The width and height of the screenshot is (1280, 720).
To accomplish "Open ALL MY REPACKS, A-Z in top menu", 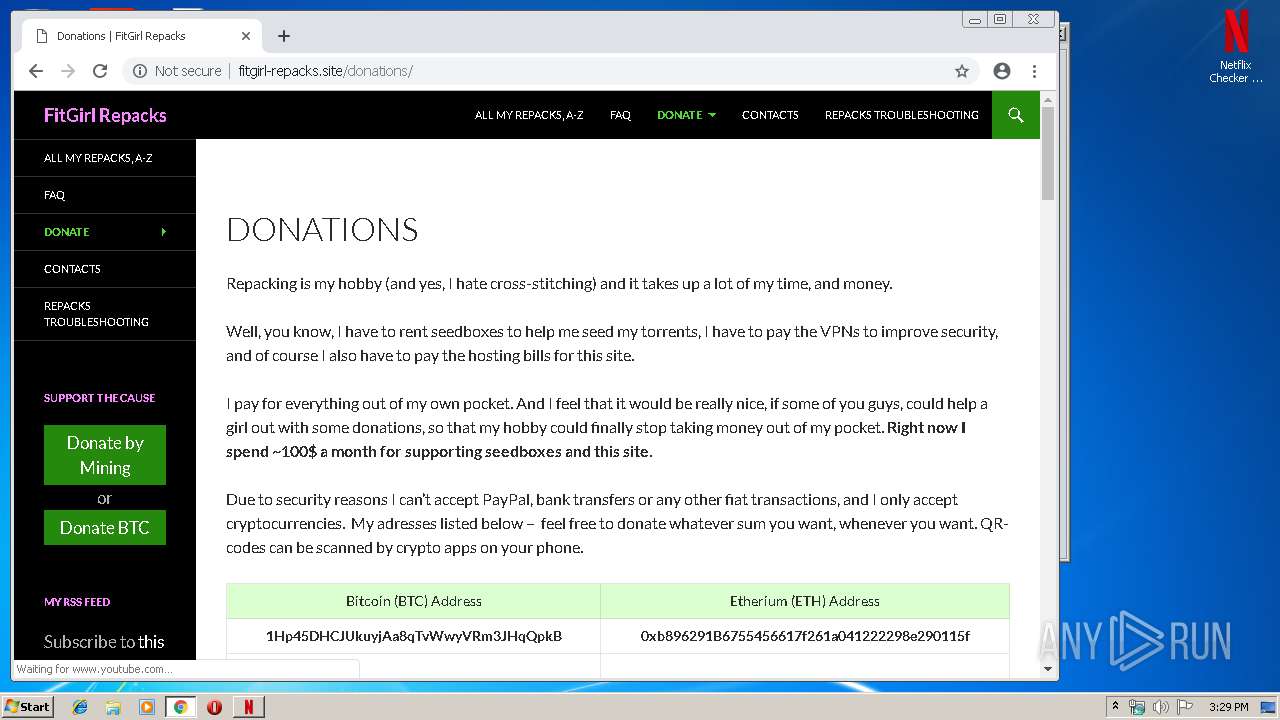I will pos(529,115).
